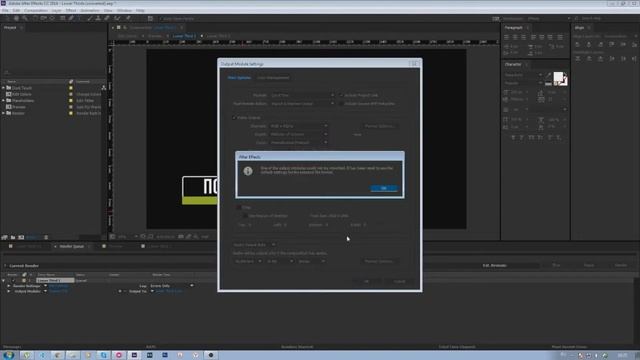Click the New Folder icon in Project panel
This screenshot has height=360, width=640.
point(13,237)
